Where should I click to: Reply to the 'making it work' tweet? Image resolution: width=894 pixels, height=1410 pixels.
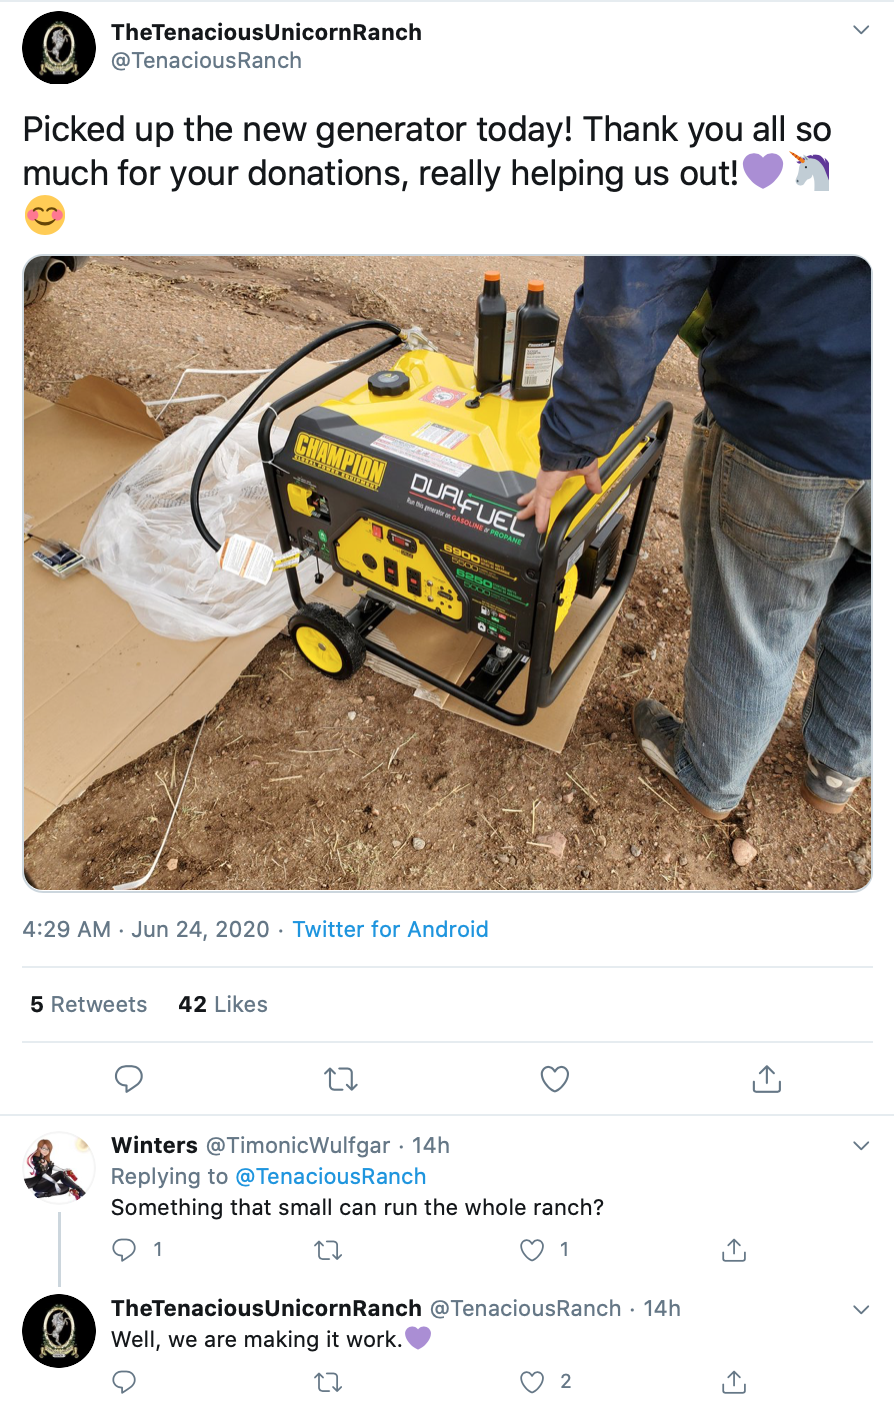124,1382
